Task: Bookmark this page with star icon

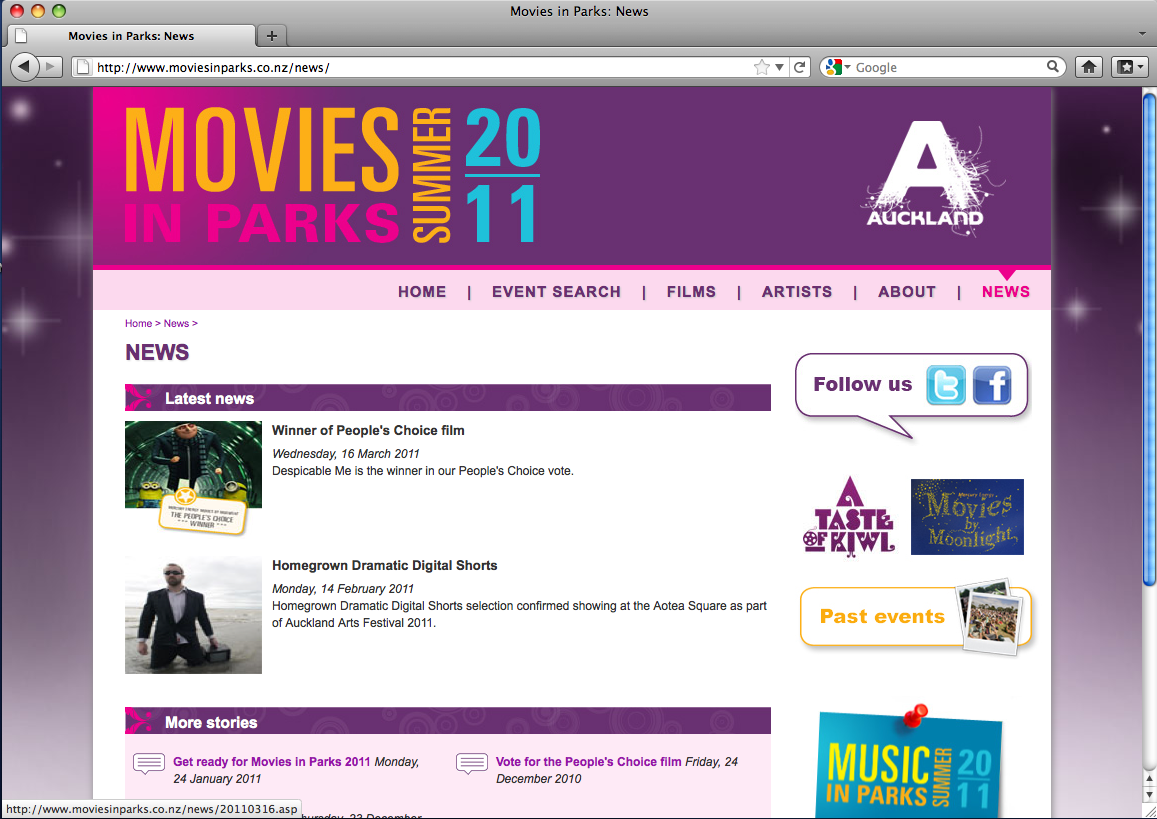Action: [761, 67]
